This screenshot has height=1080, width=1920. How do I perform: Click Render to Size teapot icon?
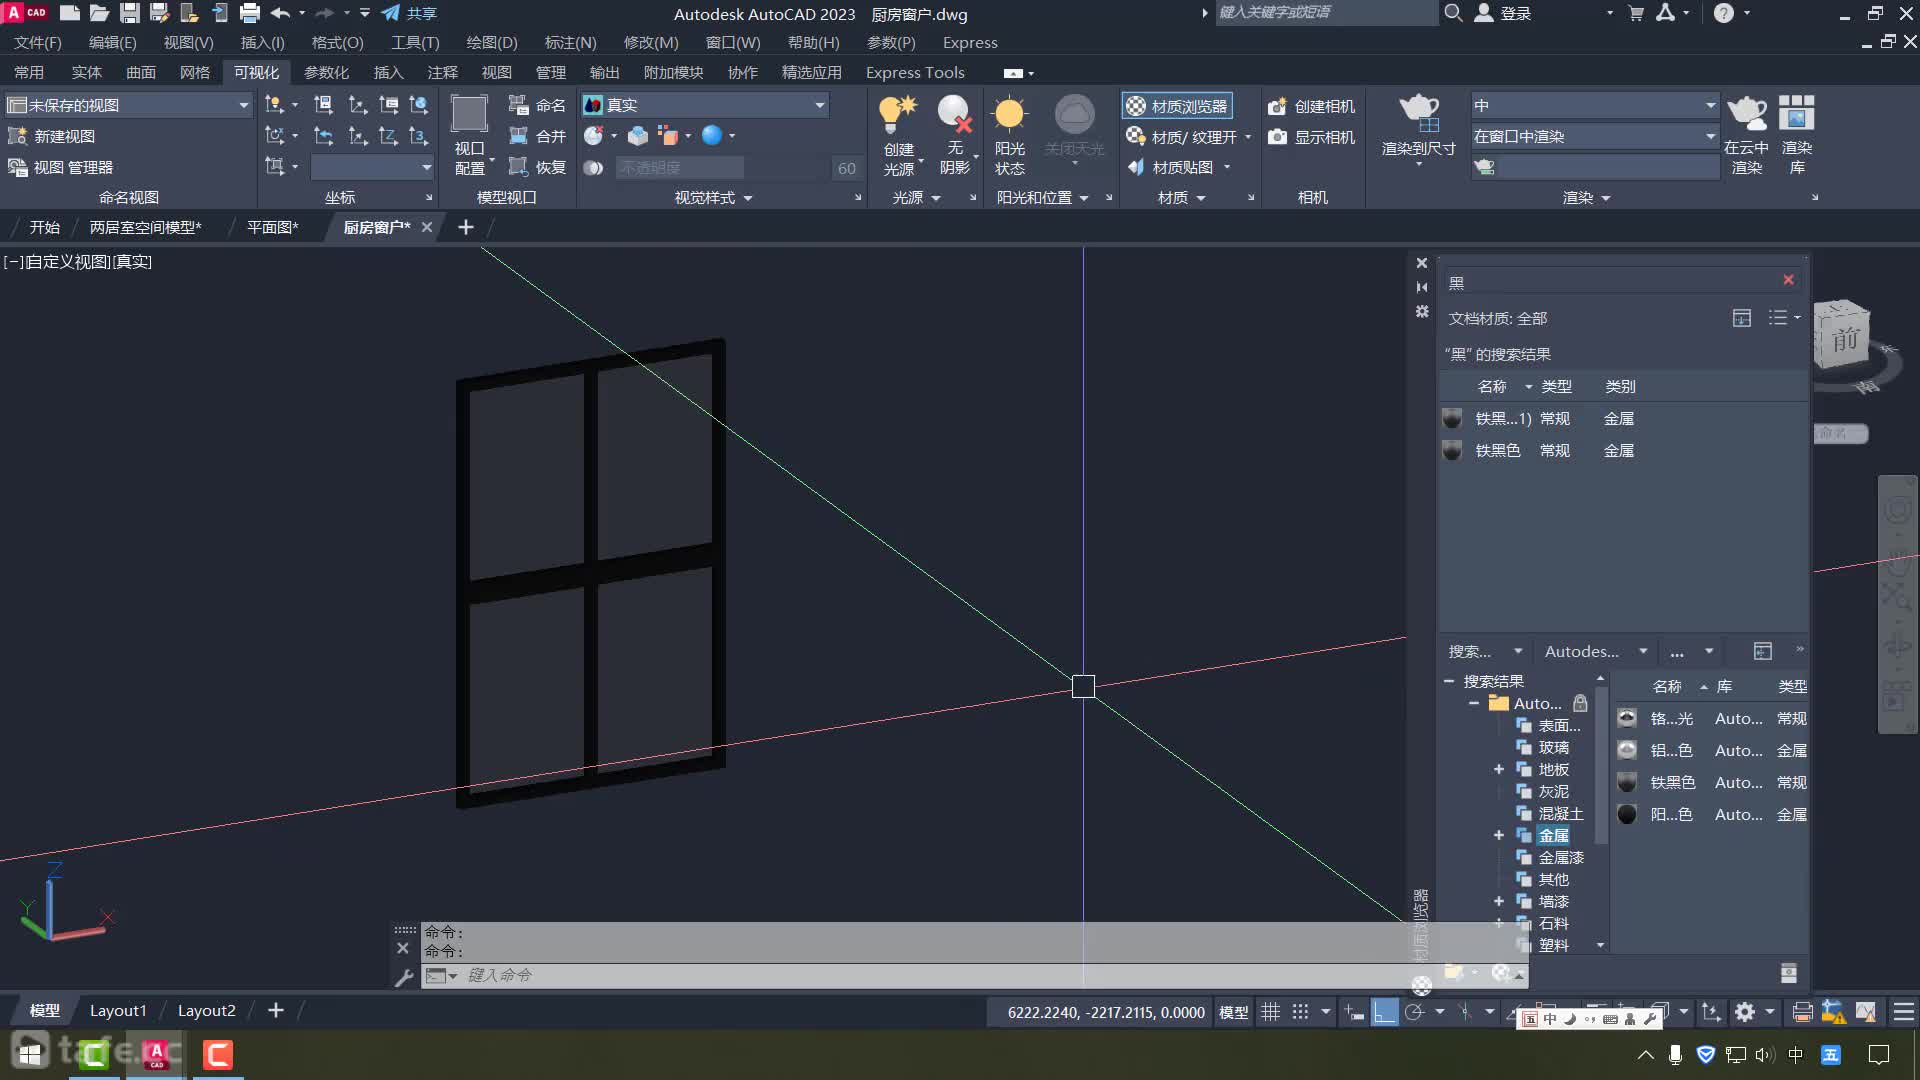[1419, 113]
